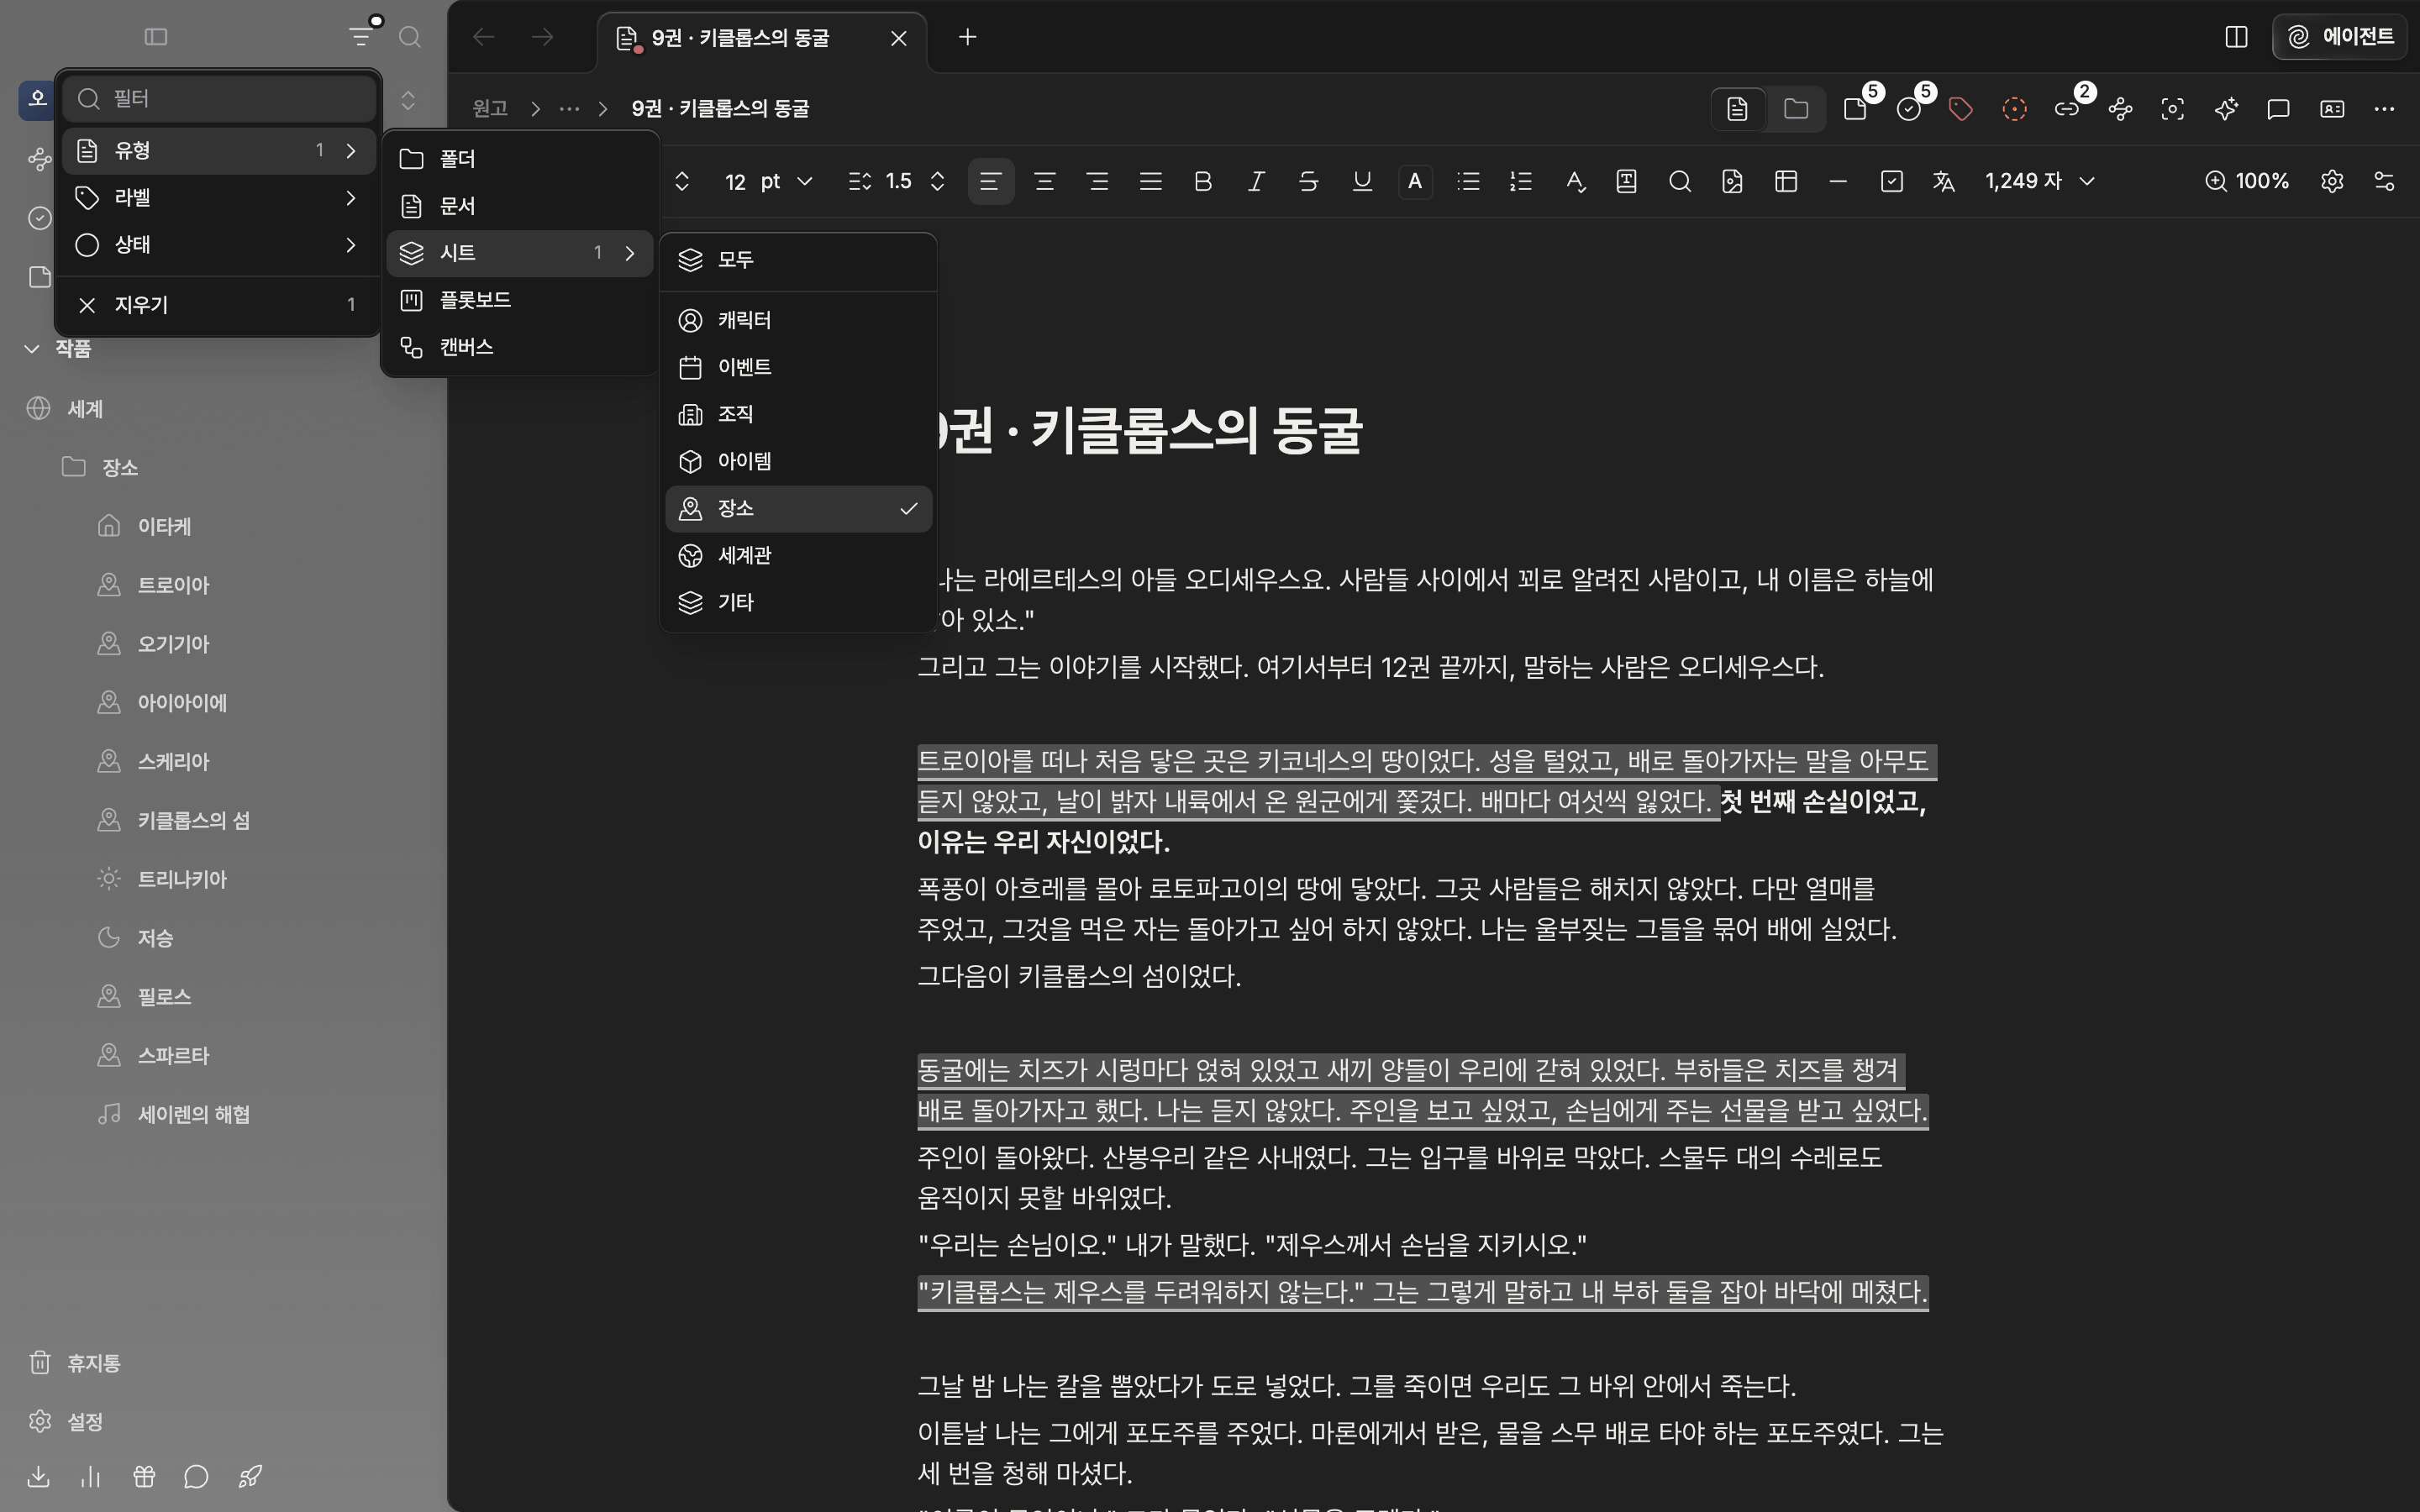Image resolution: width=2420 pixels, height=1512 pixels.
Task: Apply underline formatting
Action: 1362,181
